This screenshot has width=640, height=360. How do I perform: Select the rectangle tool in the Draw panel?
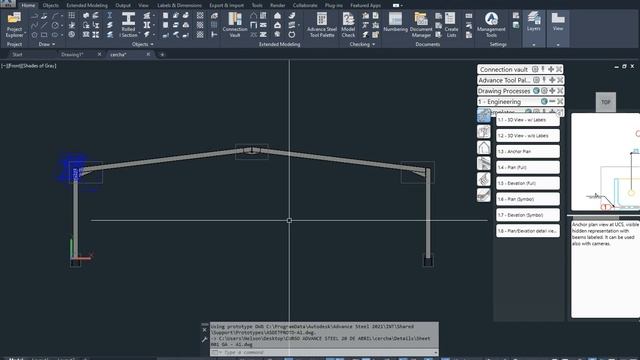(x=44, y=35)
